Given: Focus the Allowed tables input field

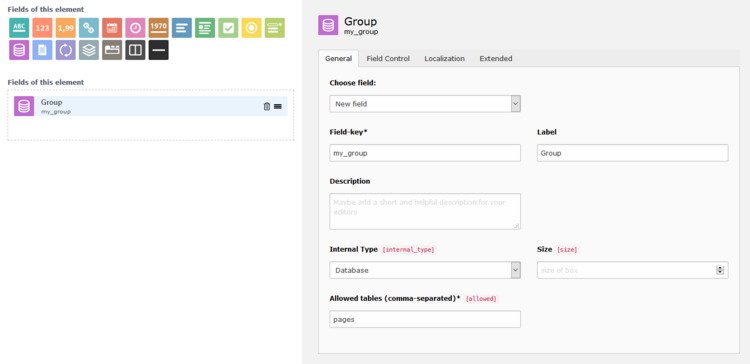Looking at the screenshot, I should point(425,319).
